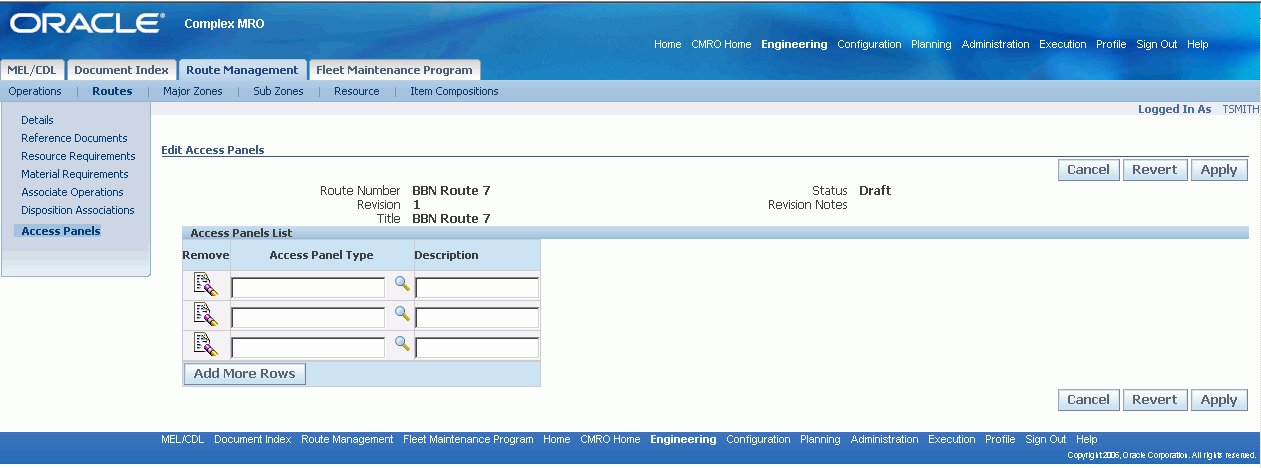Focus the first row Access Panel Type field
The height and width of the screenshot is (468, 1261).
[x=308, y=288]
